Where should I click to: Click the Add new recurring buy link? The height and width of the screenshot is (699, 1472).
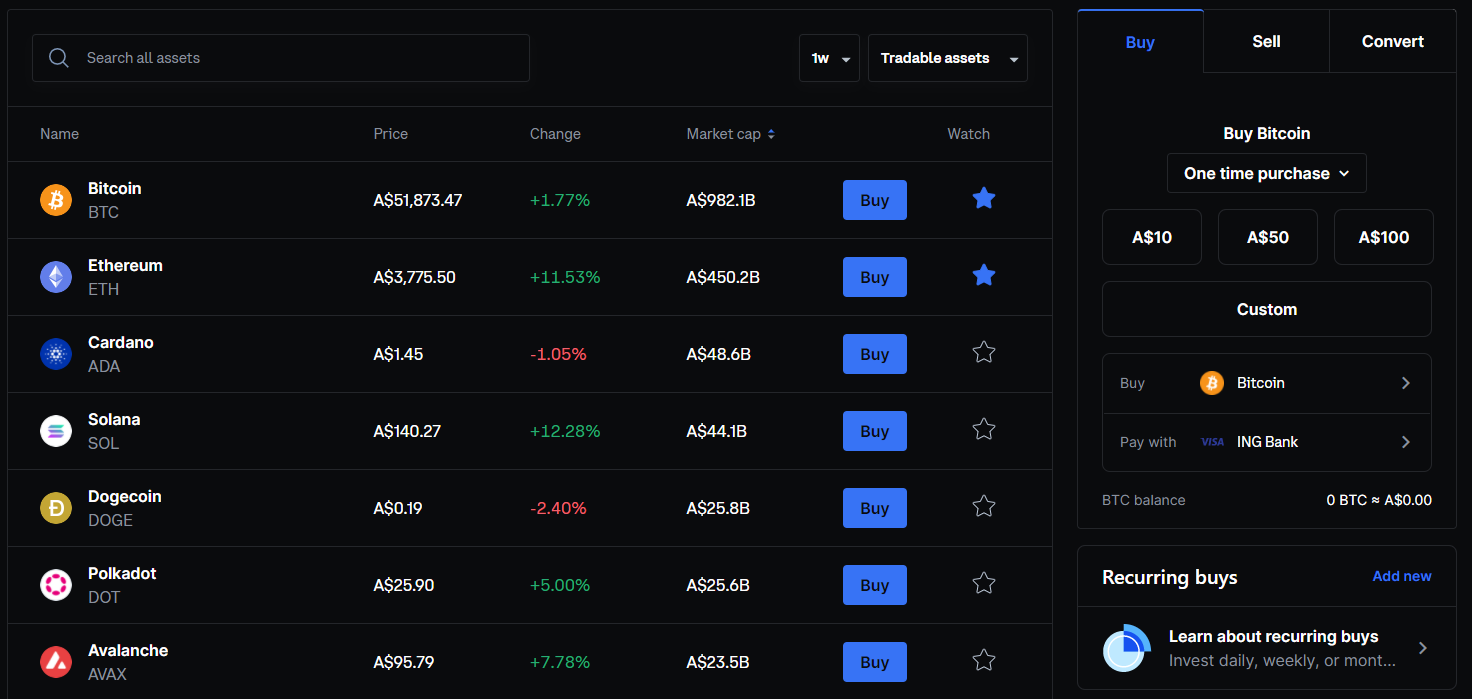click(x=1402, y=576)
